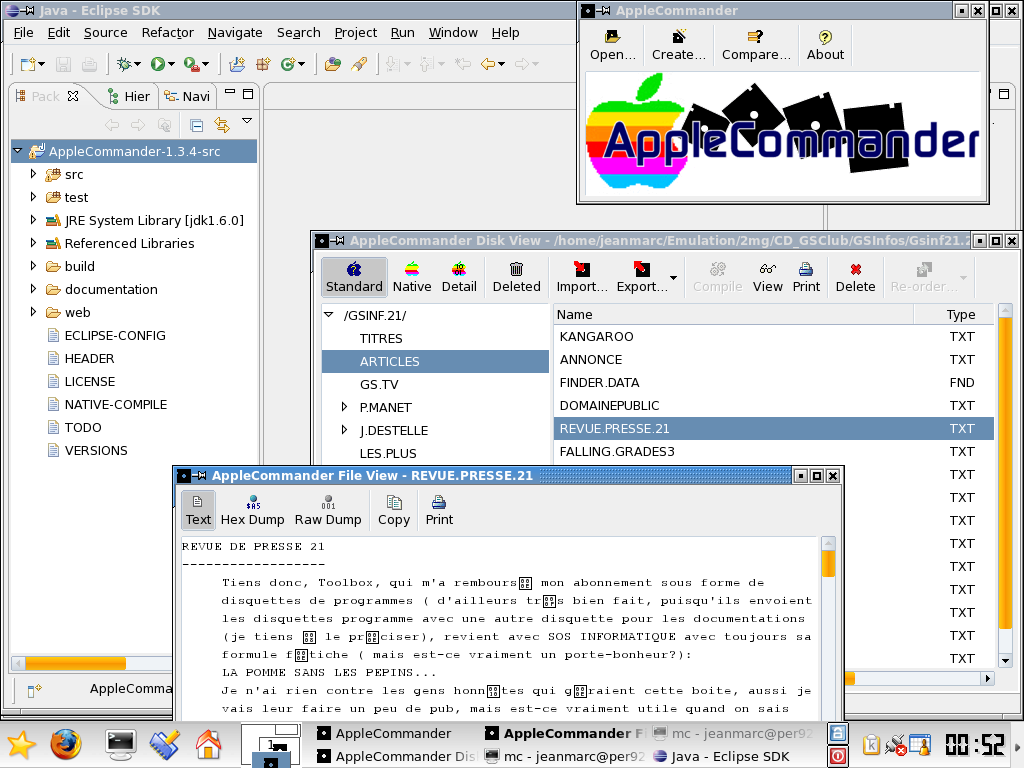Viewport: 1024px width, 768px height.
Task: Click the Open Type icon in Eclipse
Action: (x=332, y=64)
